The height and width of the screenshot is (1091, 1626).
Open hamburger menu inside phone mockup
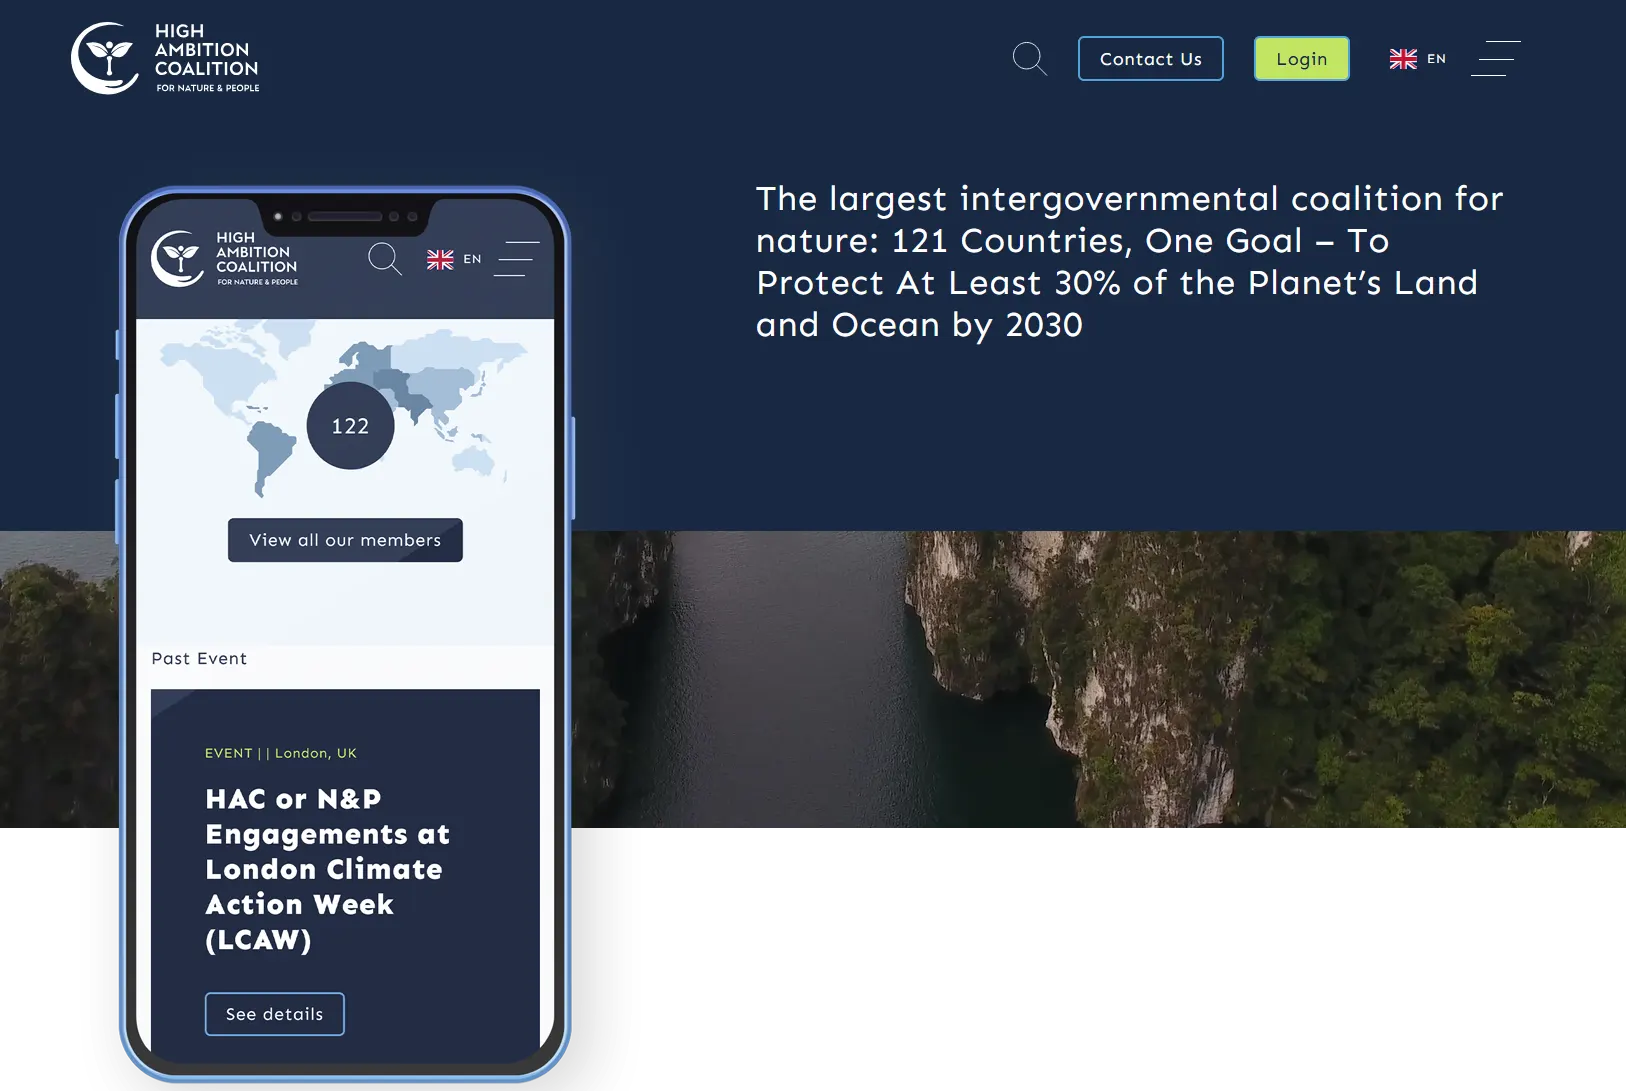coord(518,259)
